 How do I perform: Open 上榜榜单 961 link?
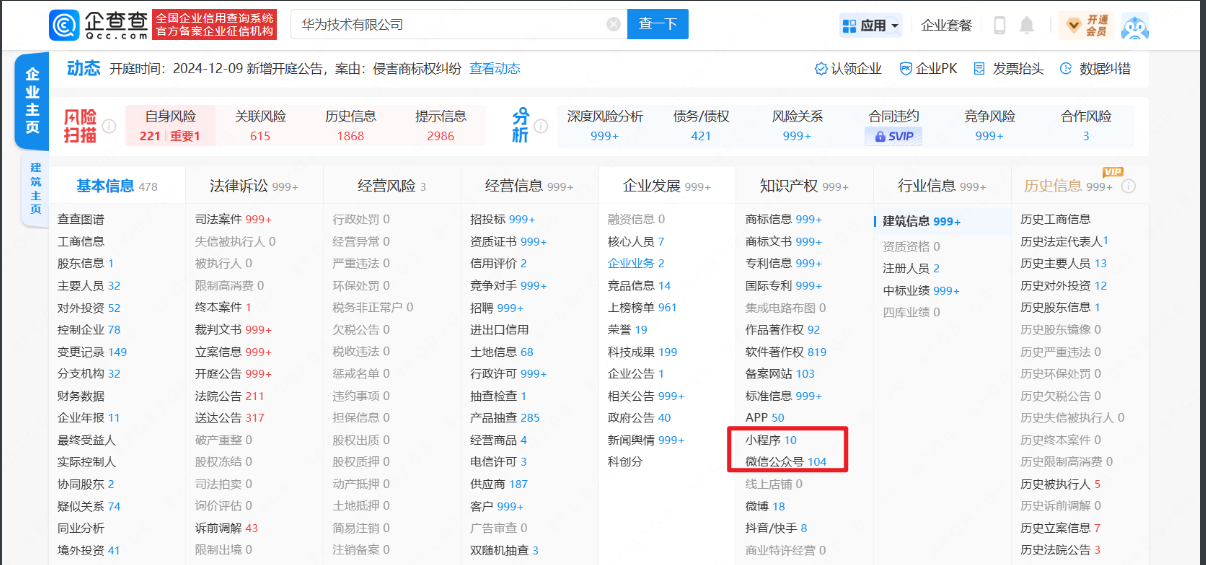pyautogui.click(x=642, y=308)
